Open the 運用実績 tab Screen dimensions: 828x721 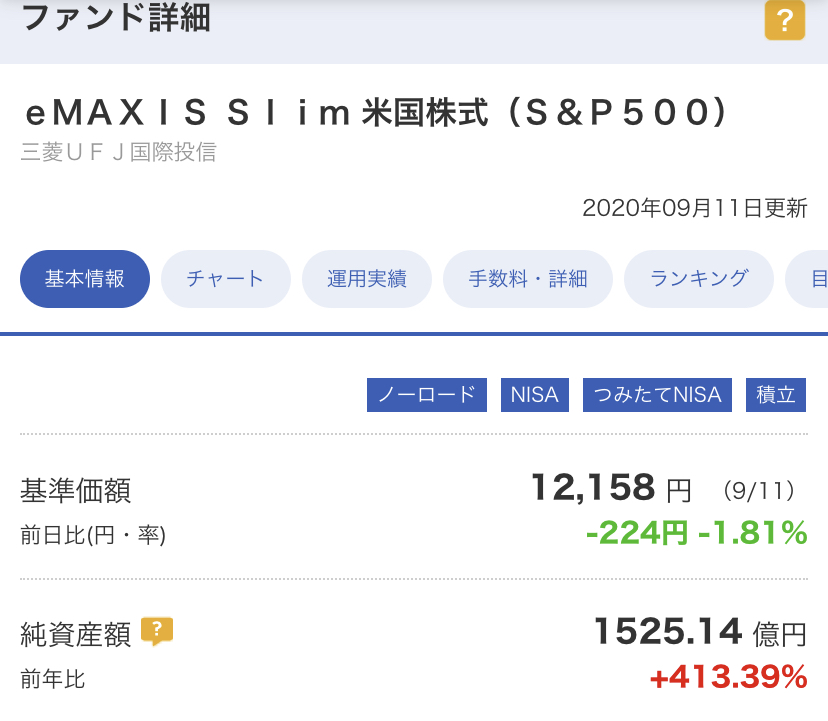366,279
